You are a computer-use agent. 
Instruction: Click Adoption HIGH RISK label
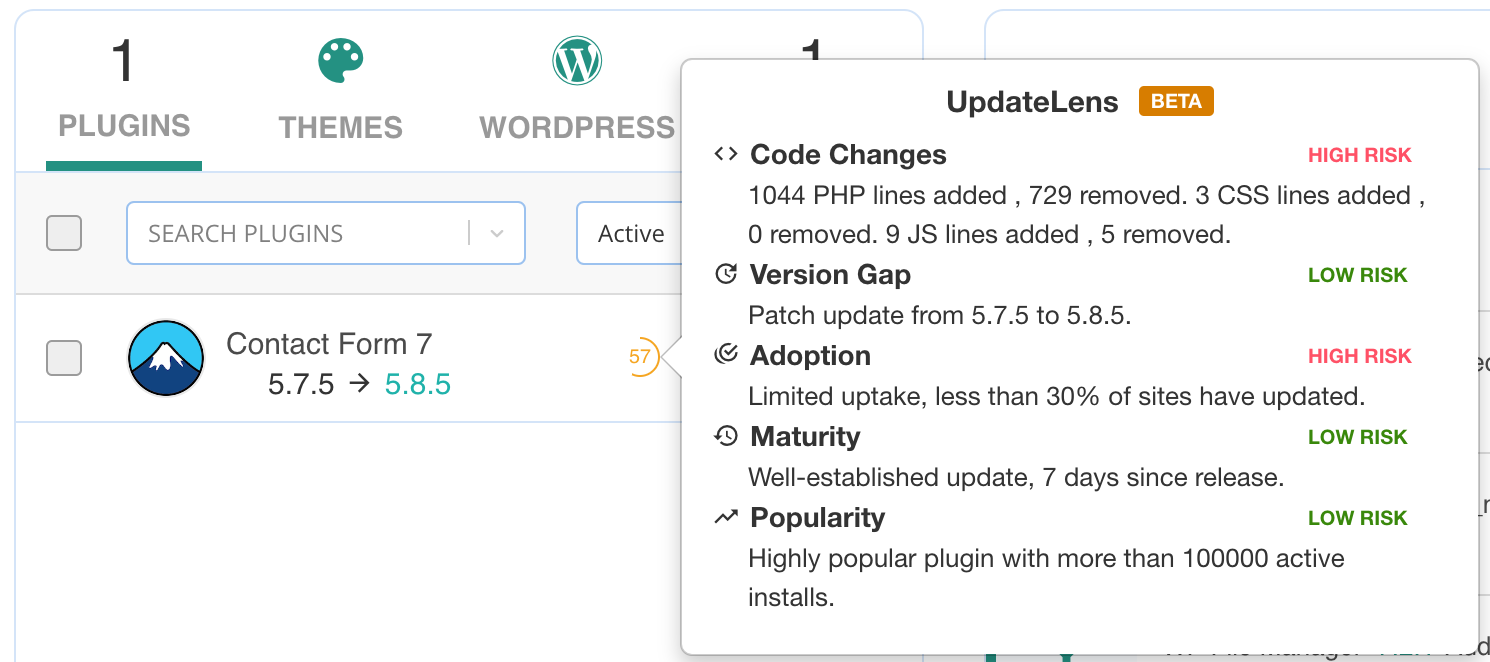click(x=1360, y=356)
